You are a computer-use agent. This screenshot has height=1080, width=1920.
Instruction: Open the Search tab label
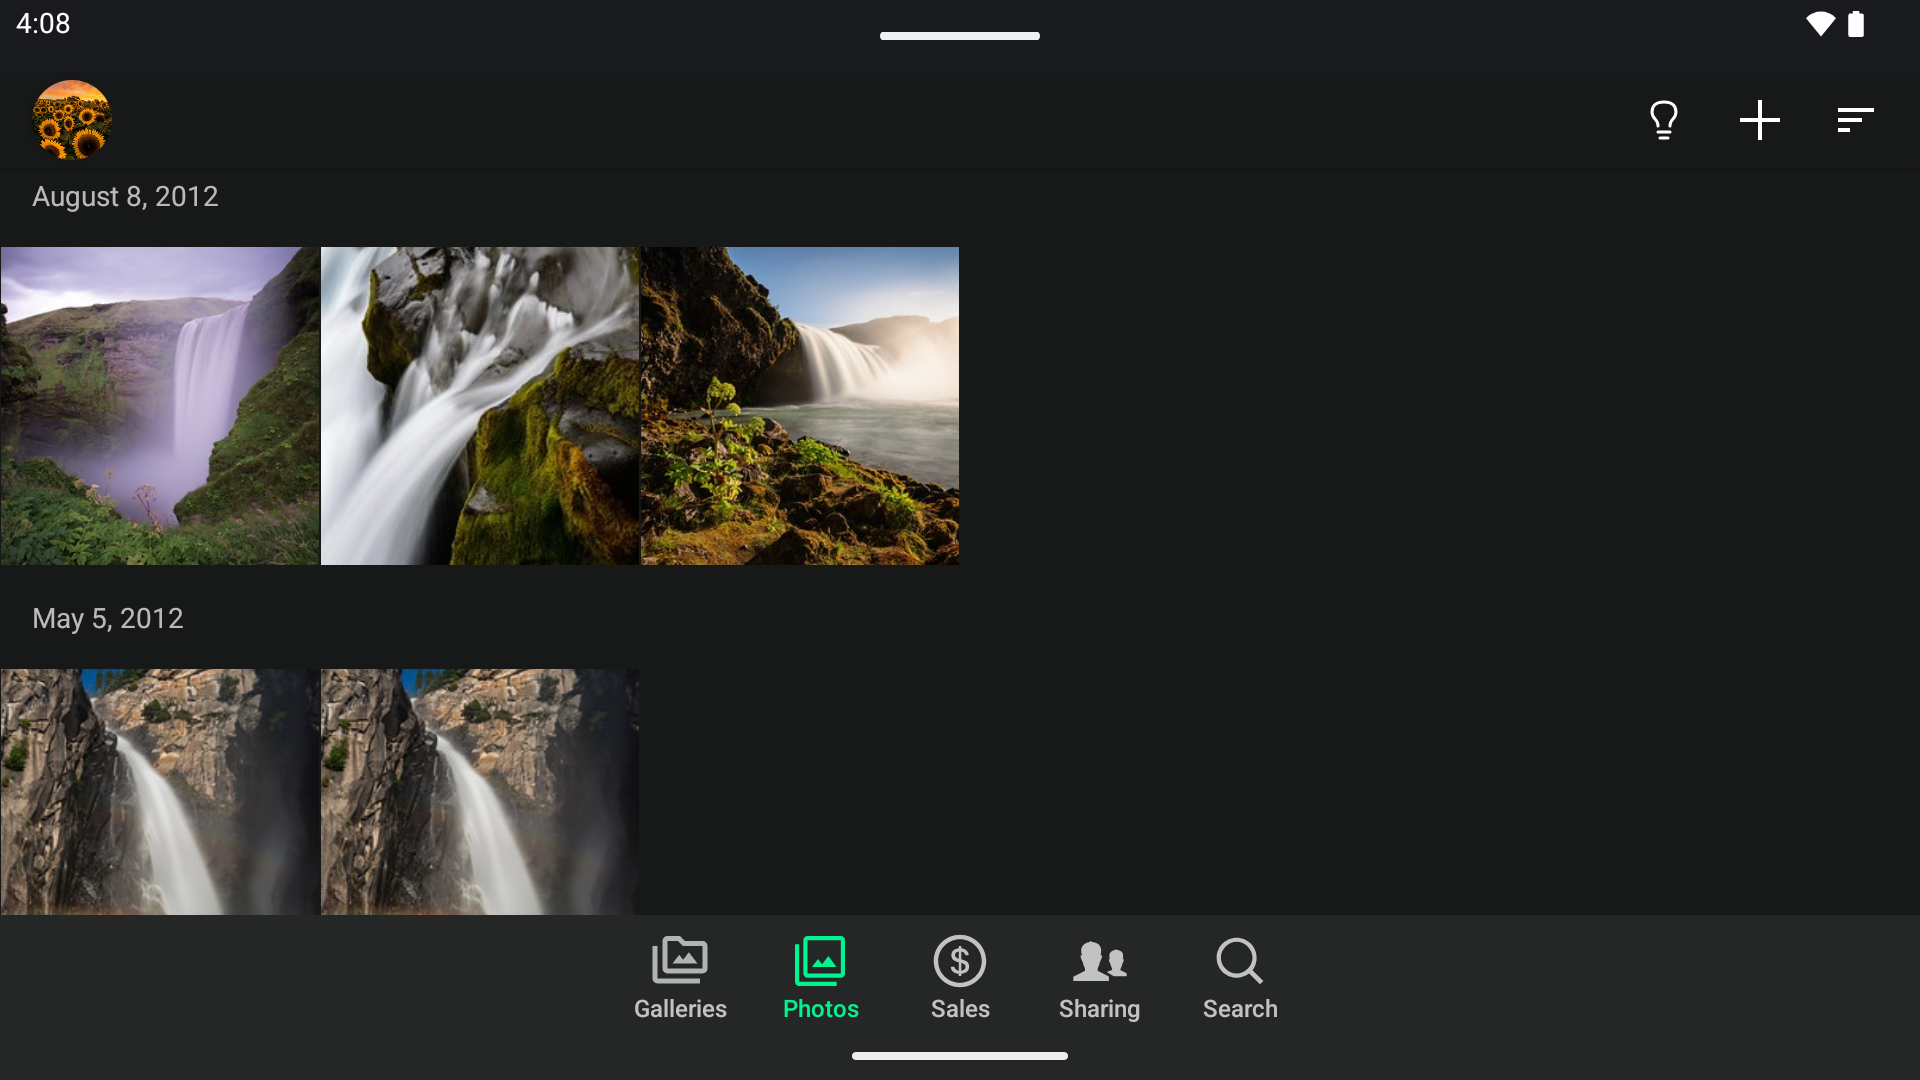point(1239,1009)
